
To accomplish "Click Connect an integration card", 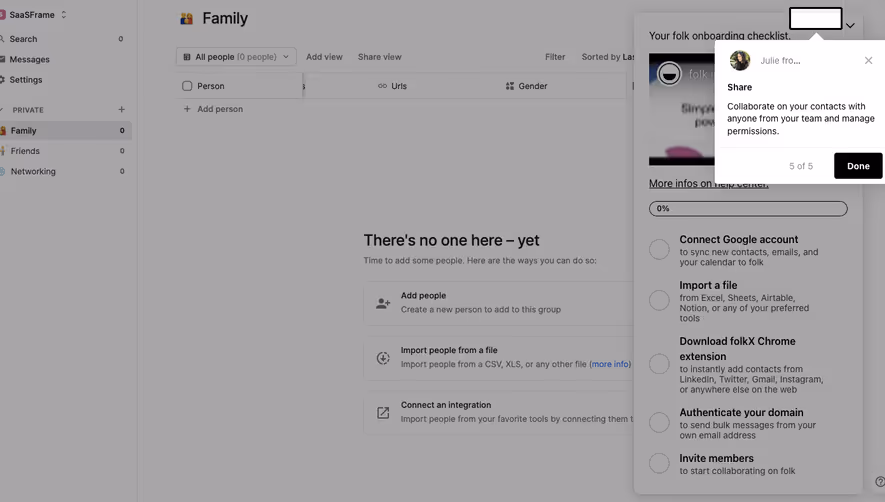I will point(499,413).
